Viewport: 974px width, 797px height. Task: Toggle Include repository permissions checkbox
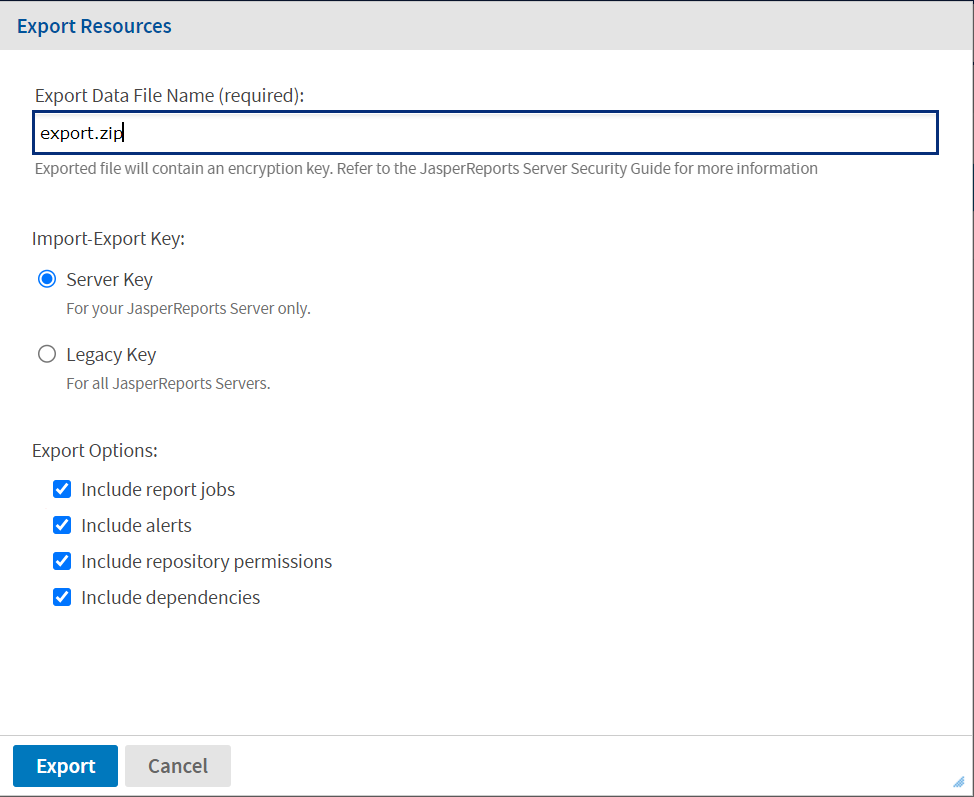(x=62, y=562)
